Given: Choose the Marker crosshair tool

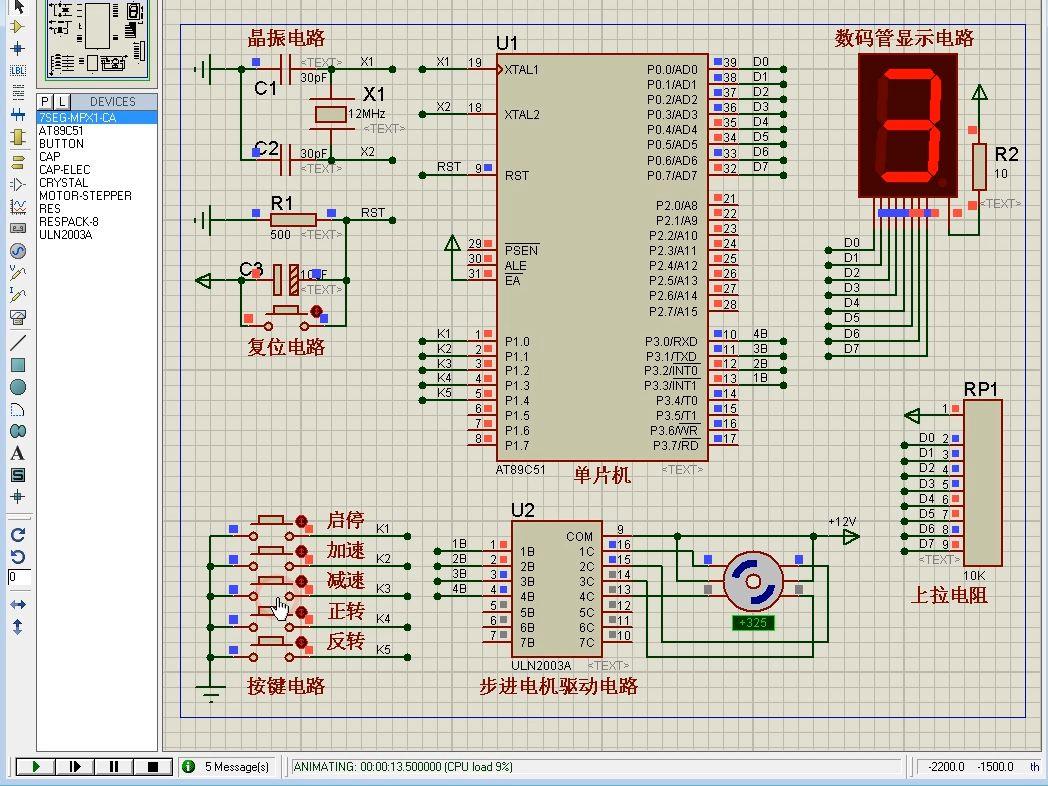Looking at the screenshot, I should point(18,497).
